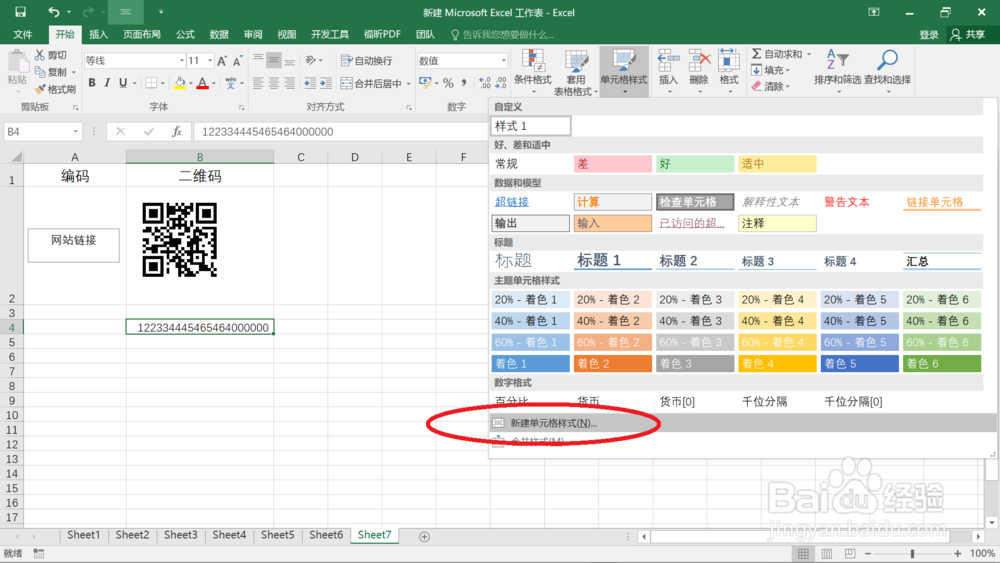Click the Conditional Formatting icon
Viewport: 1000px width, 563px height.
pos(533,61)
